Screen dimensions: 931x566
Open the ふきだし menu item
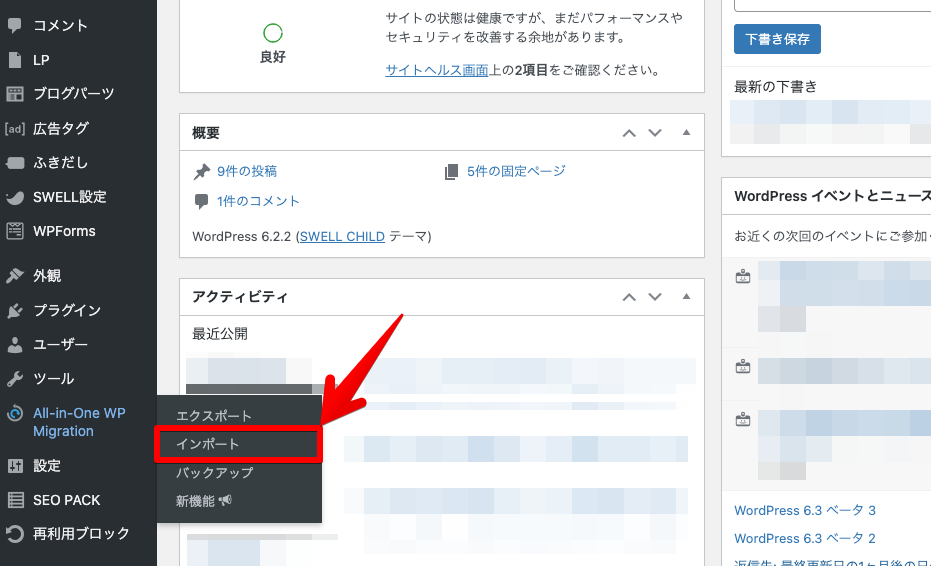tap(60, 163)
